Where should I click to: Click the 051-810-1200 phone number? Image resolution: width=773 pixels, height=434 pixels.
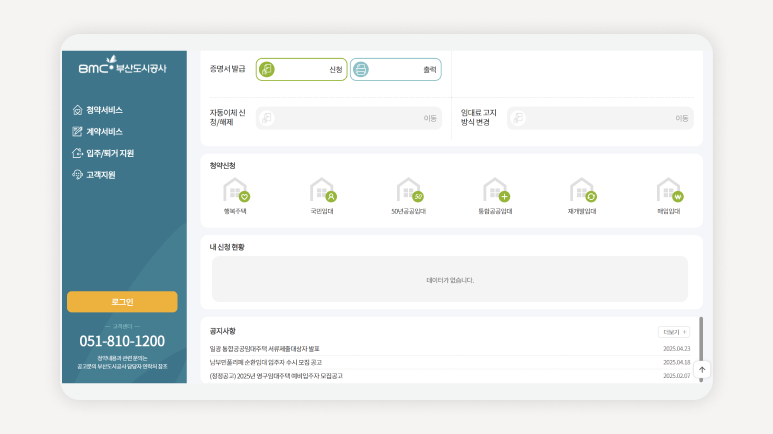[122, 341]
